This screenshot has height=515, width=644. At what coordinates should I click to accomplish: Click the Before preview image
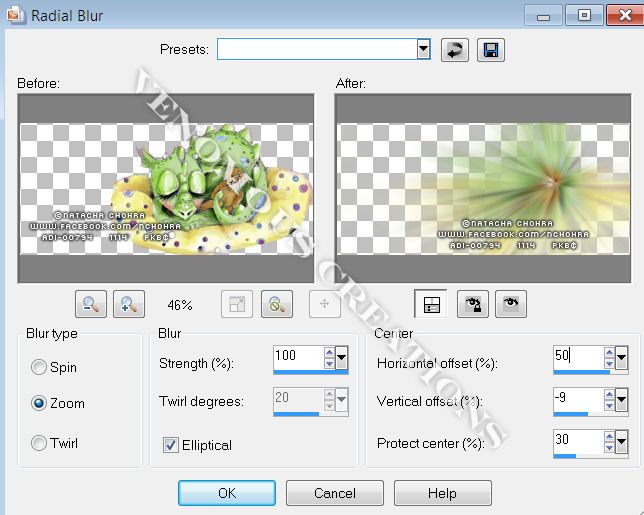pyautogui.click(x=166, y=189)
